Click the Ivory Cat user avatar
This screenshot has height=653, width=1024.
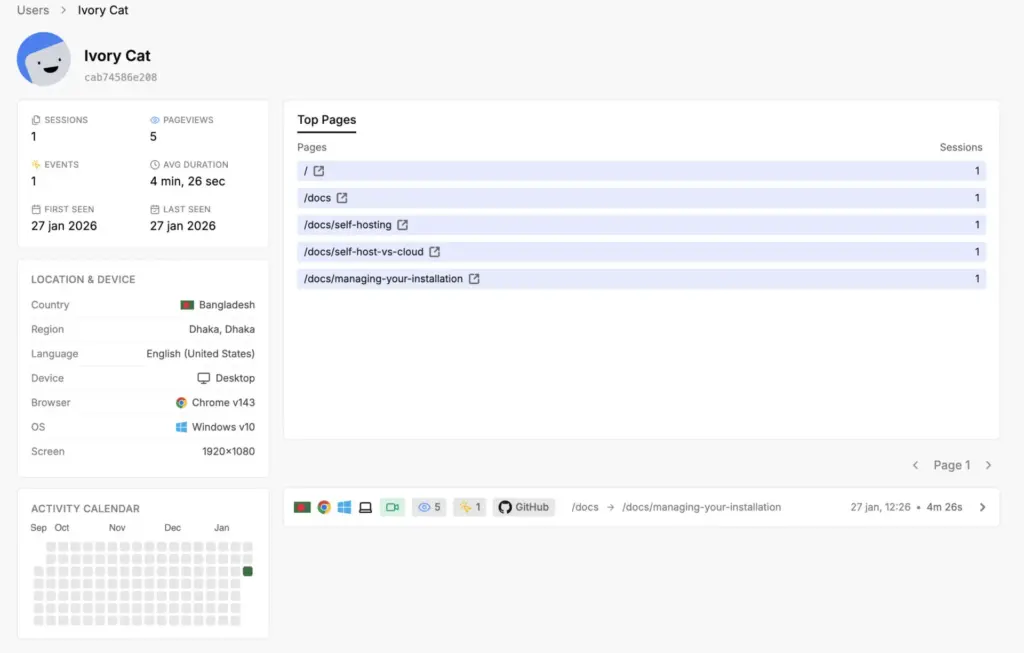point(43,59)
